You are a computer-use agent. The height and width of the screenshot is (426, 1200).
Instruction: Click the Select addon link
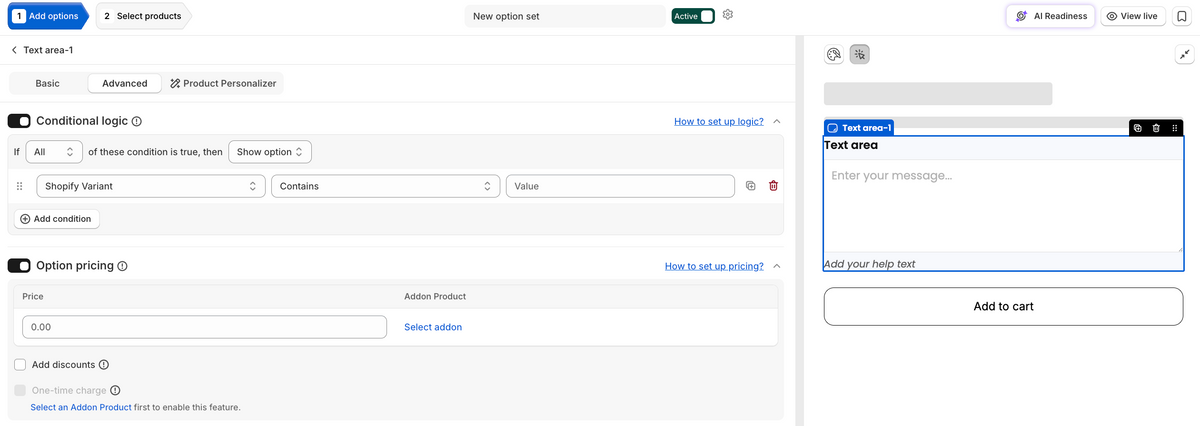[x=433, y=327]
